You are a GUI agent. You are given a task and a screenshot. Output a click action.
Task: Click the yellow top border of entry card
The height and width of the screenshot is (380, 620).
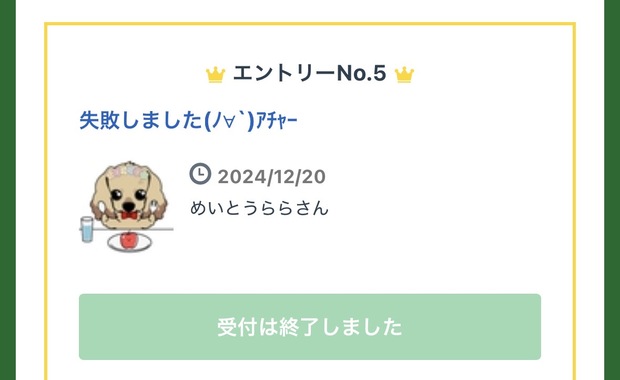click(310, 24)
